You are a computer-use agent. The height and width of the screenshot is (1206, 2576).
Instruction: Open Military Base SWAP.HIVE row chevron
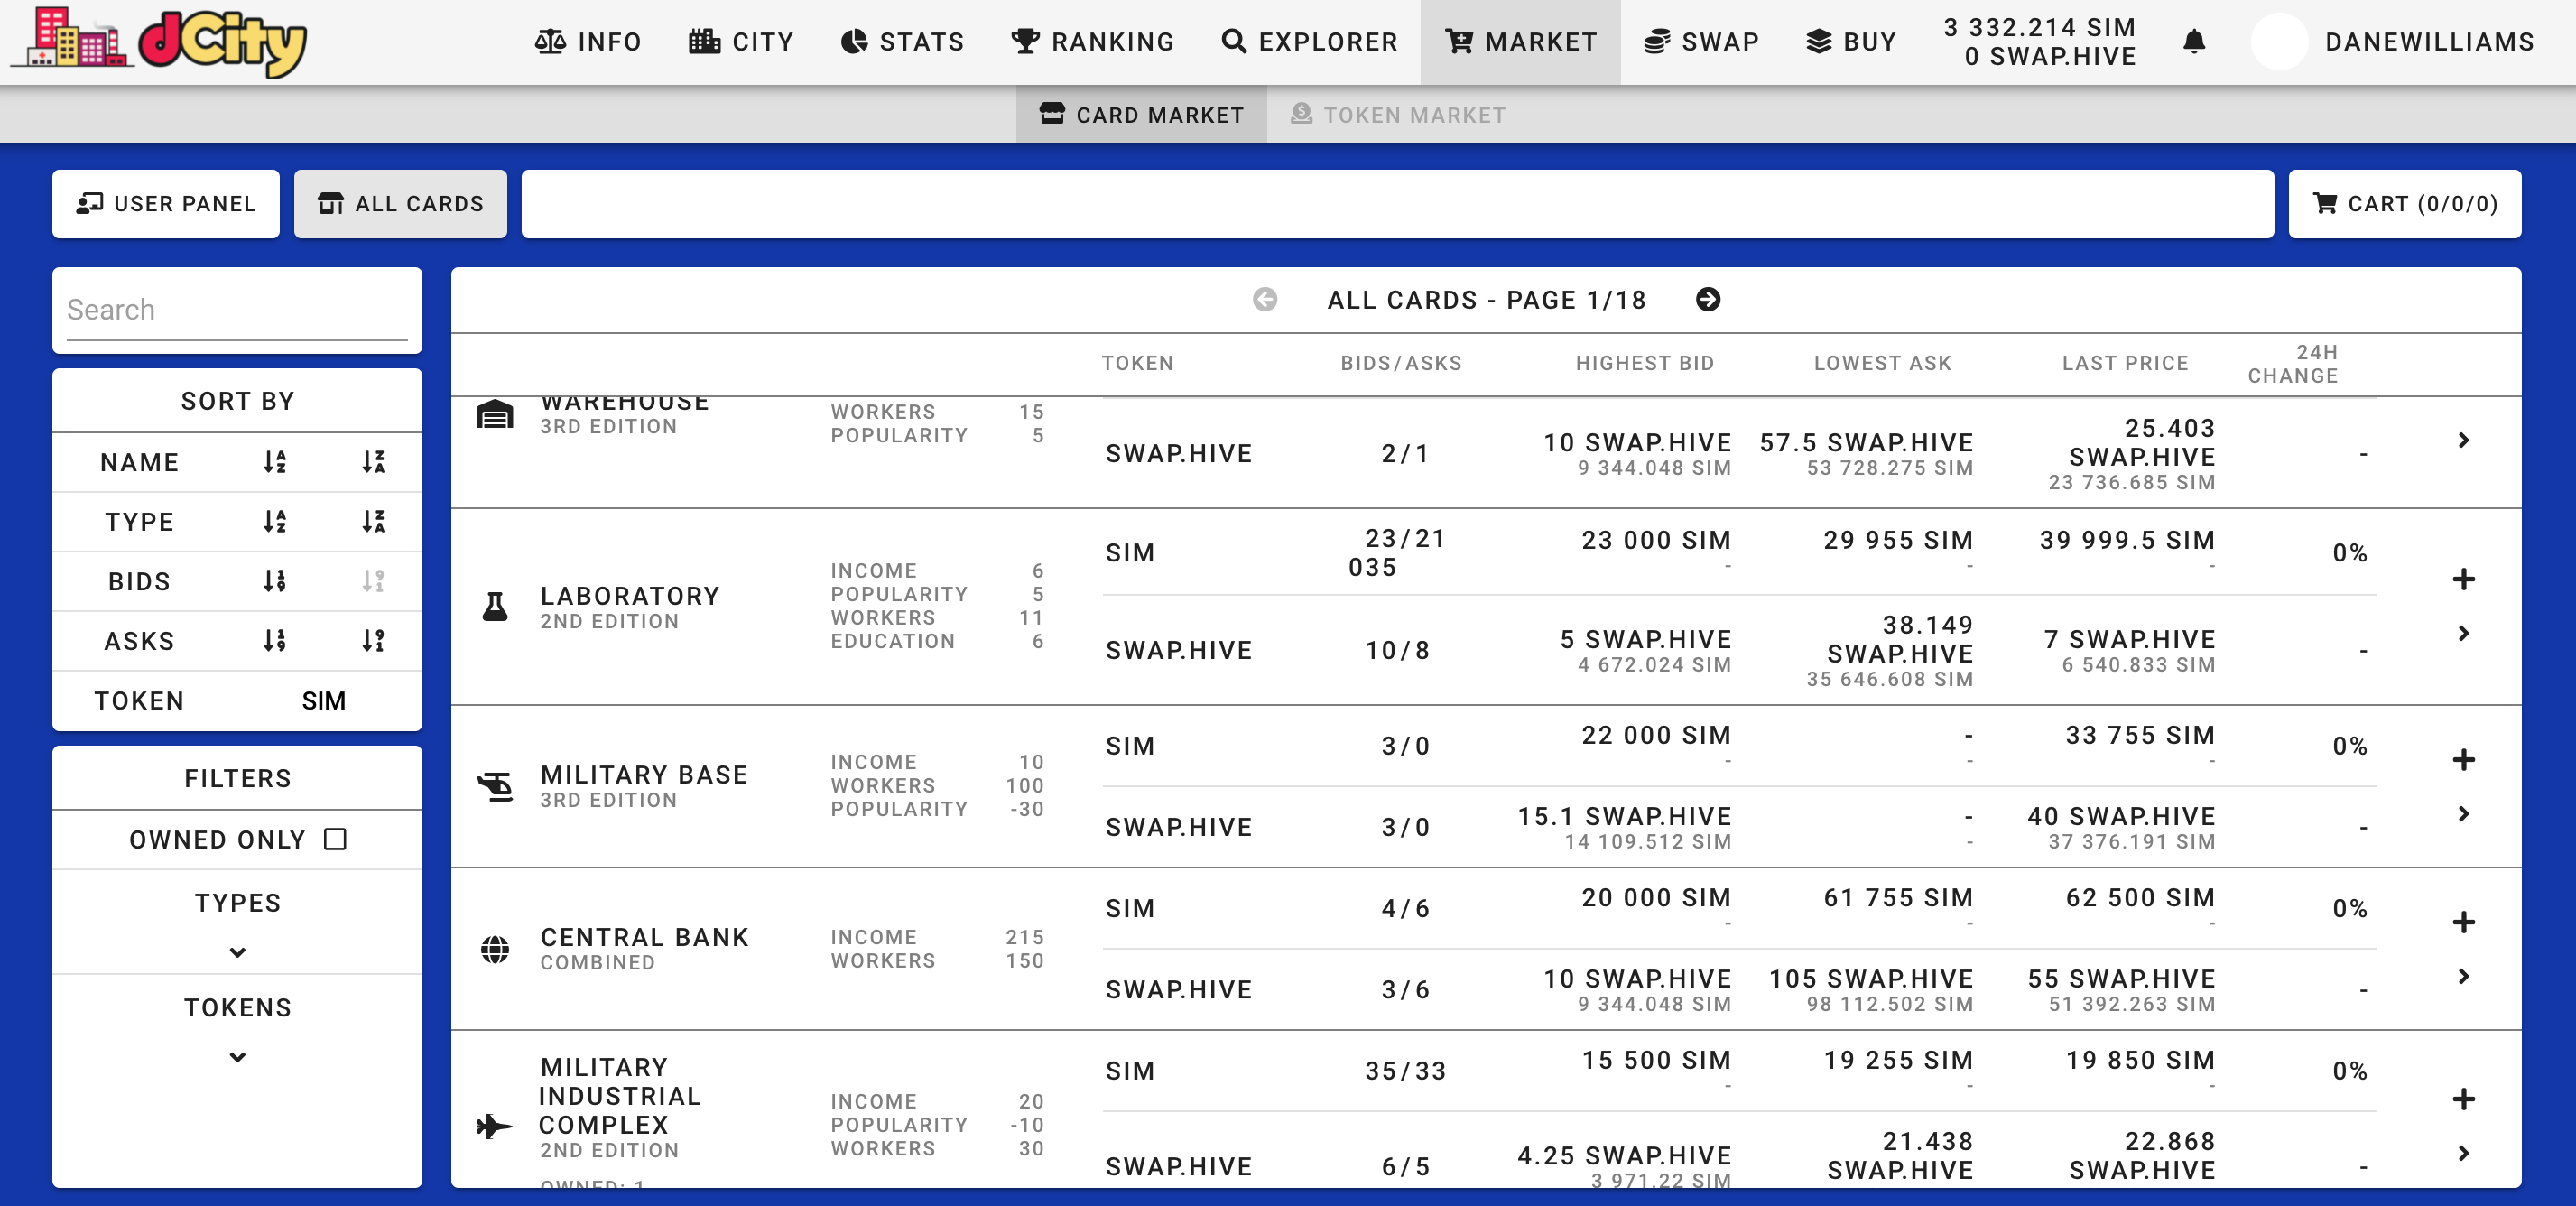(x=2464, y=814)
